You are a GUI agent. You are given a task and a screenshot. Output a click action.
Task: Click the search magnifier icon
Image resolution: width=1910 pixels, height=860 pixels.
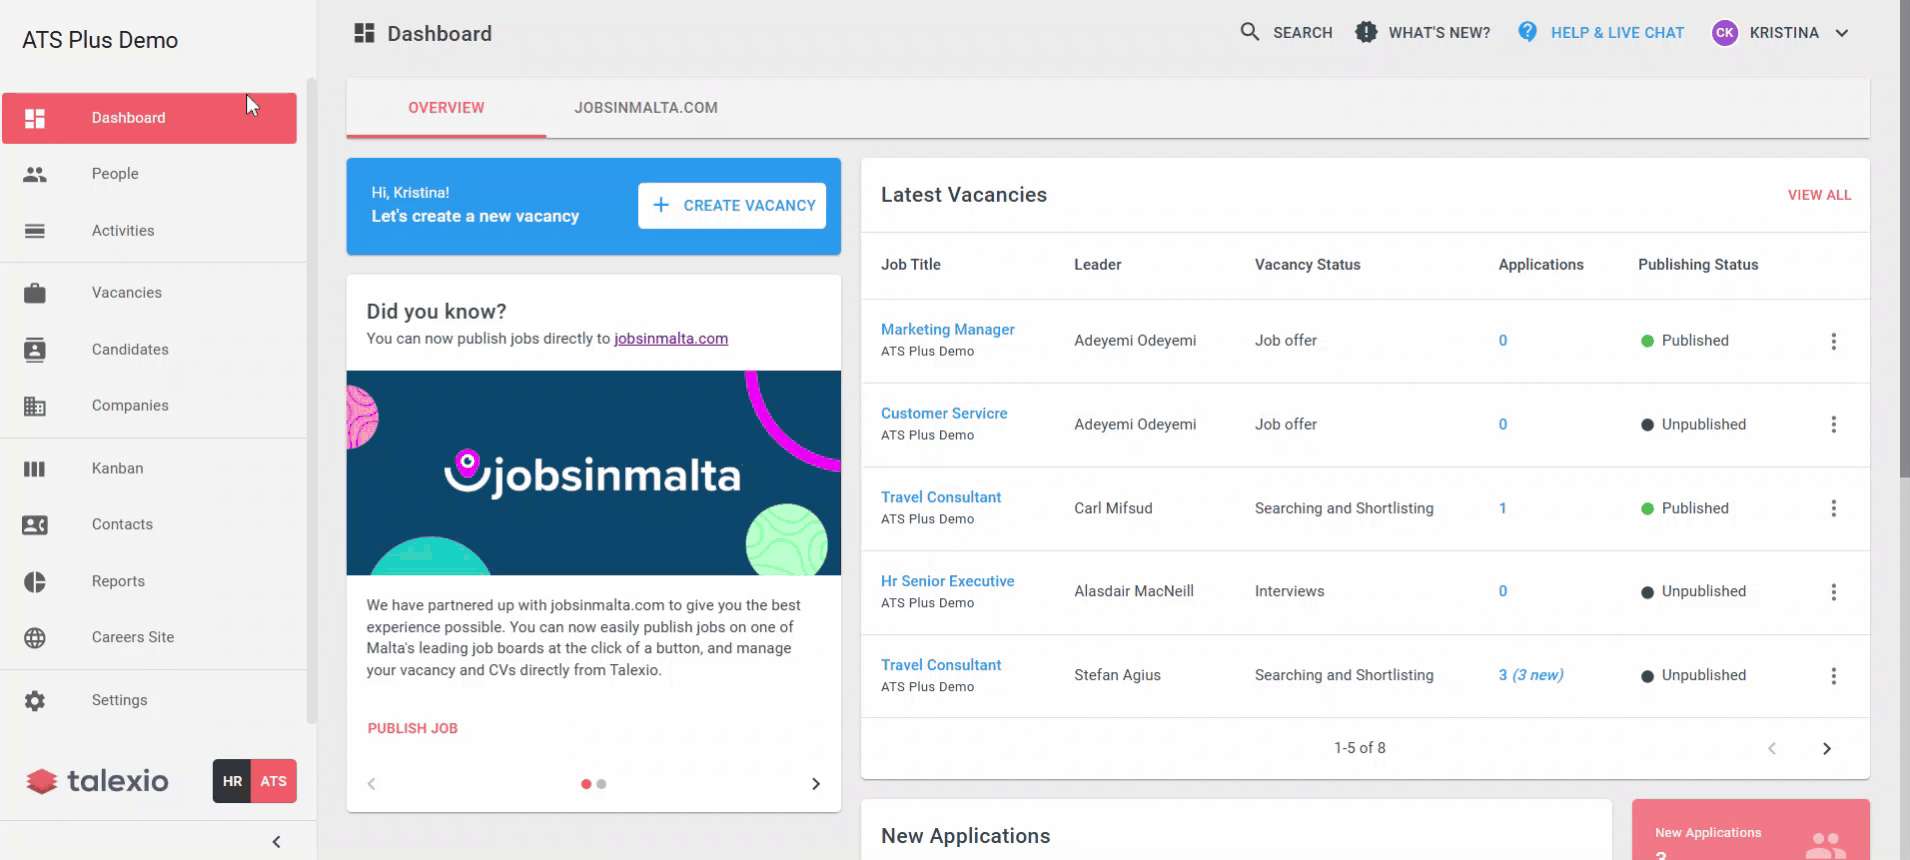(x=1250, y=32)
